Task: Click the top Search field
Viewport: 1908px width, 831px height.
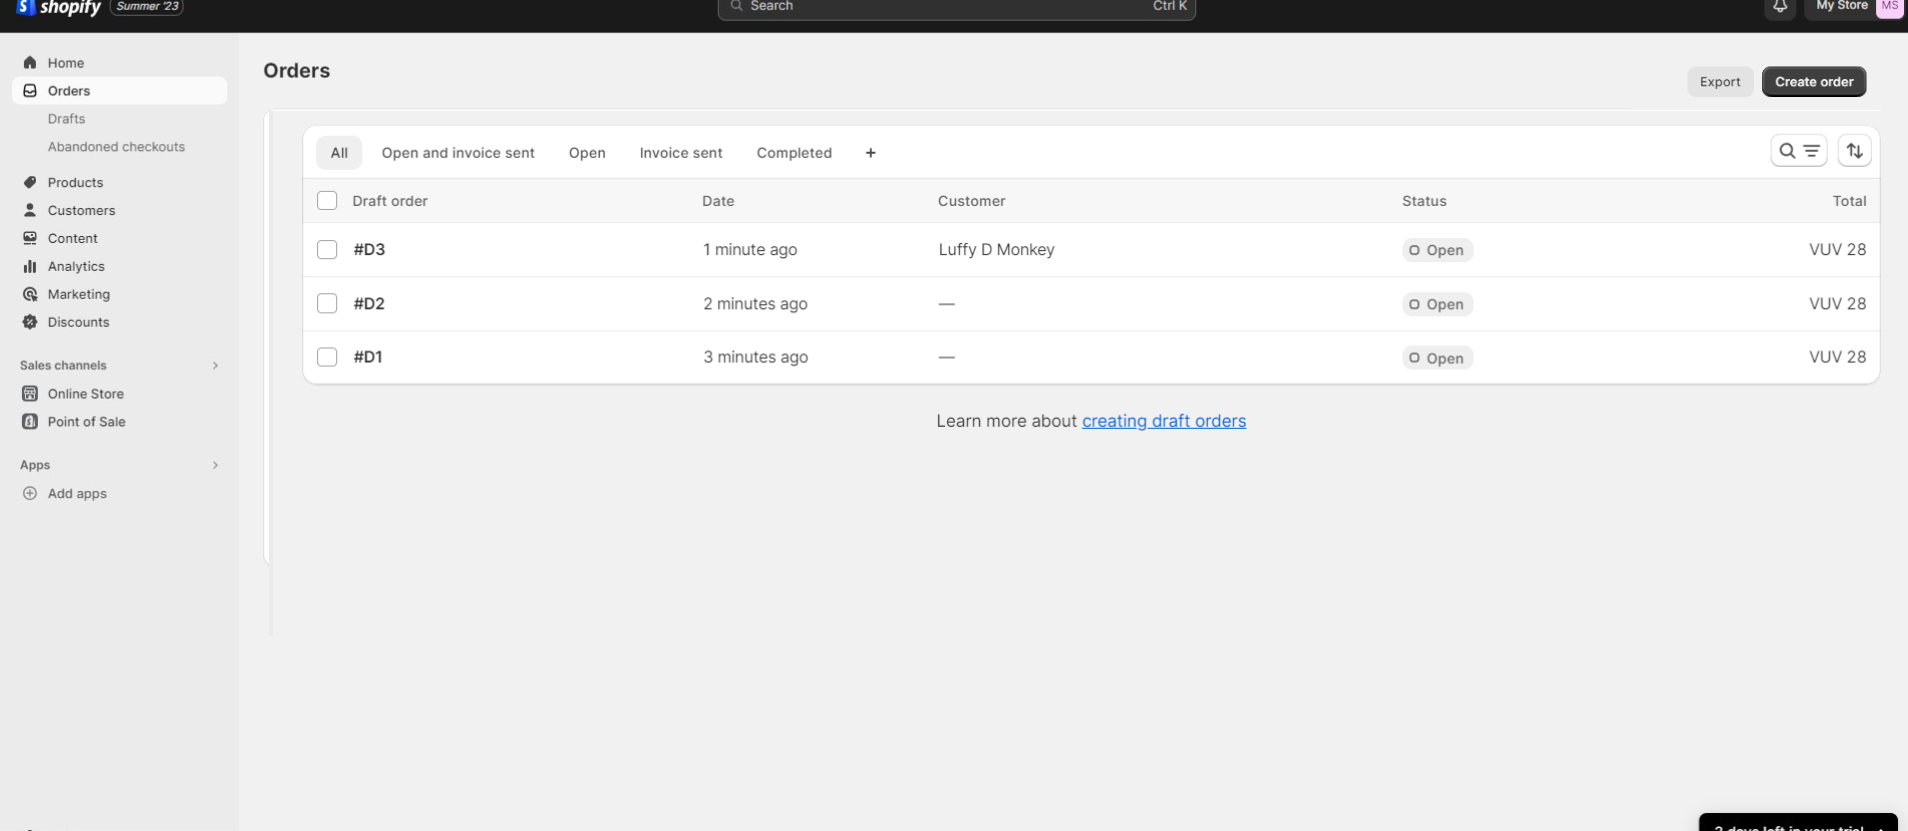Action: click(957, 7)
